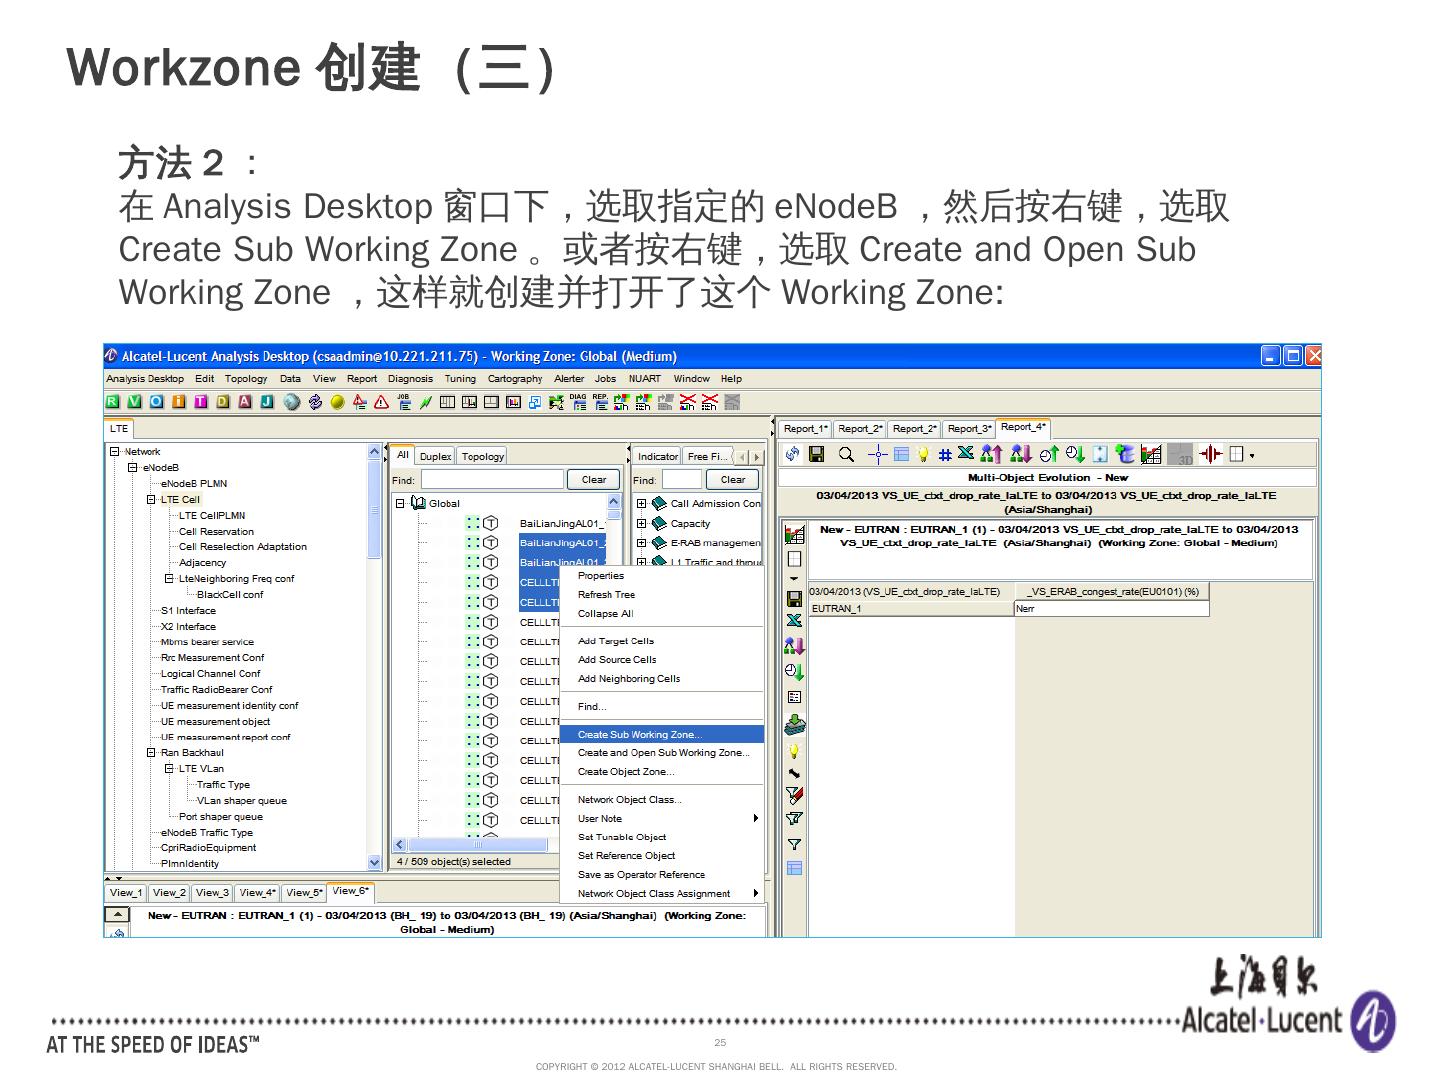Click the hash grid icon in report toolbar
Image resolution: width=1440 pixels, height=1080 pixels.
pyautogui.click(x=945, y=455)
